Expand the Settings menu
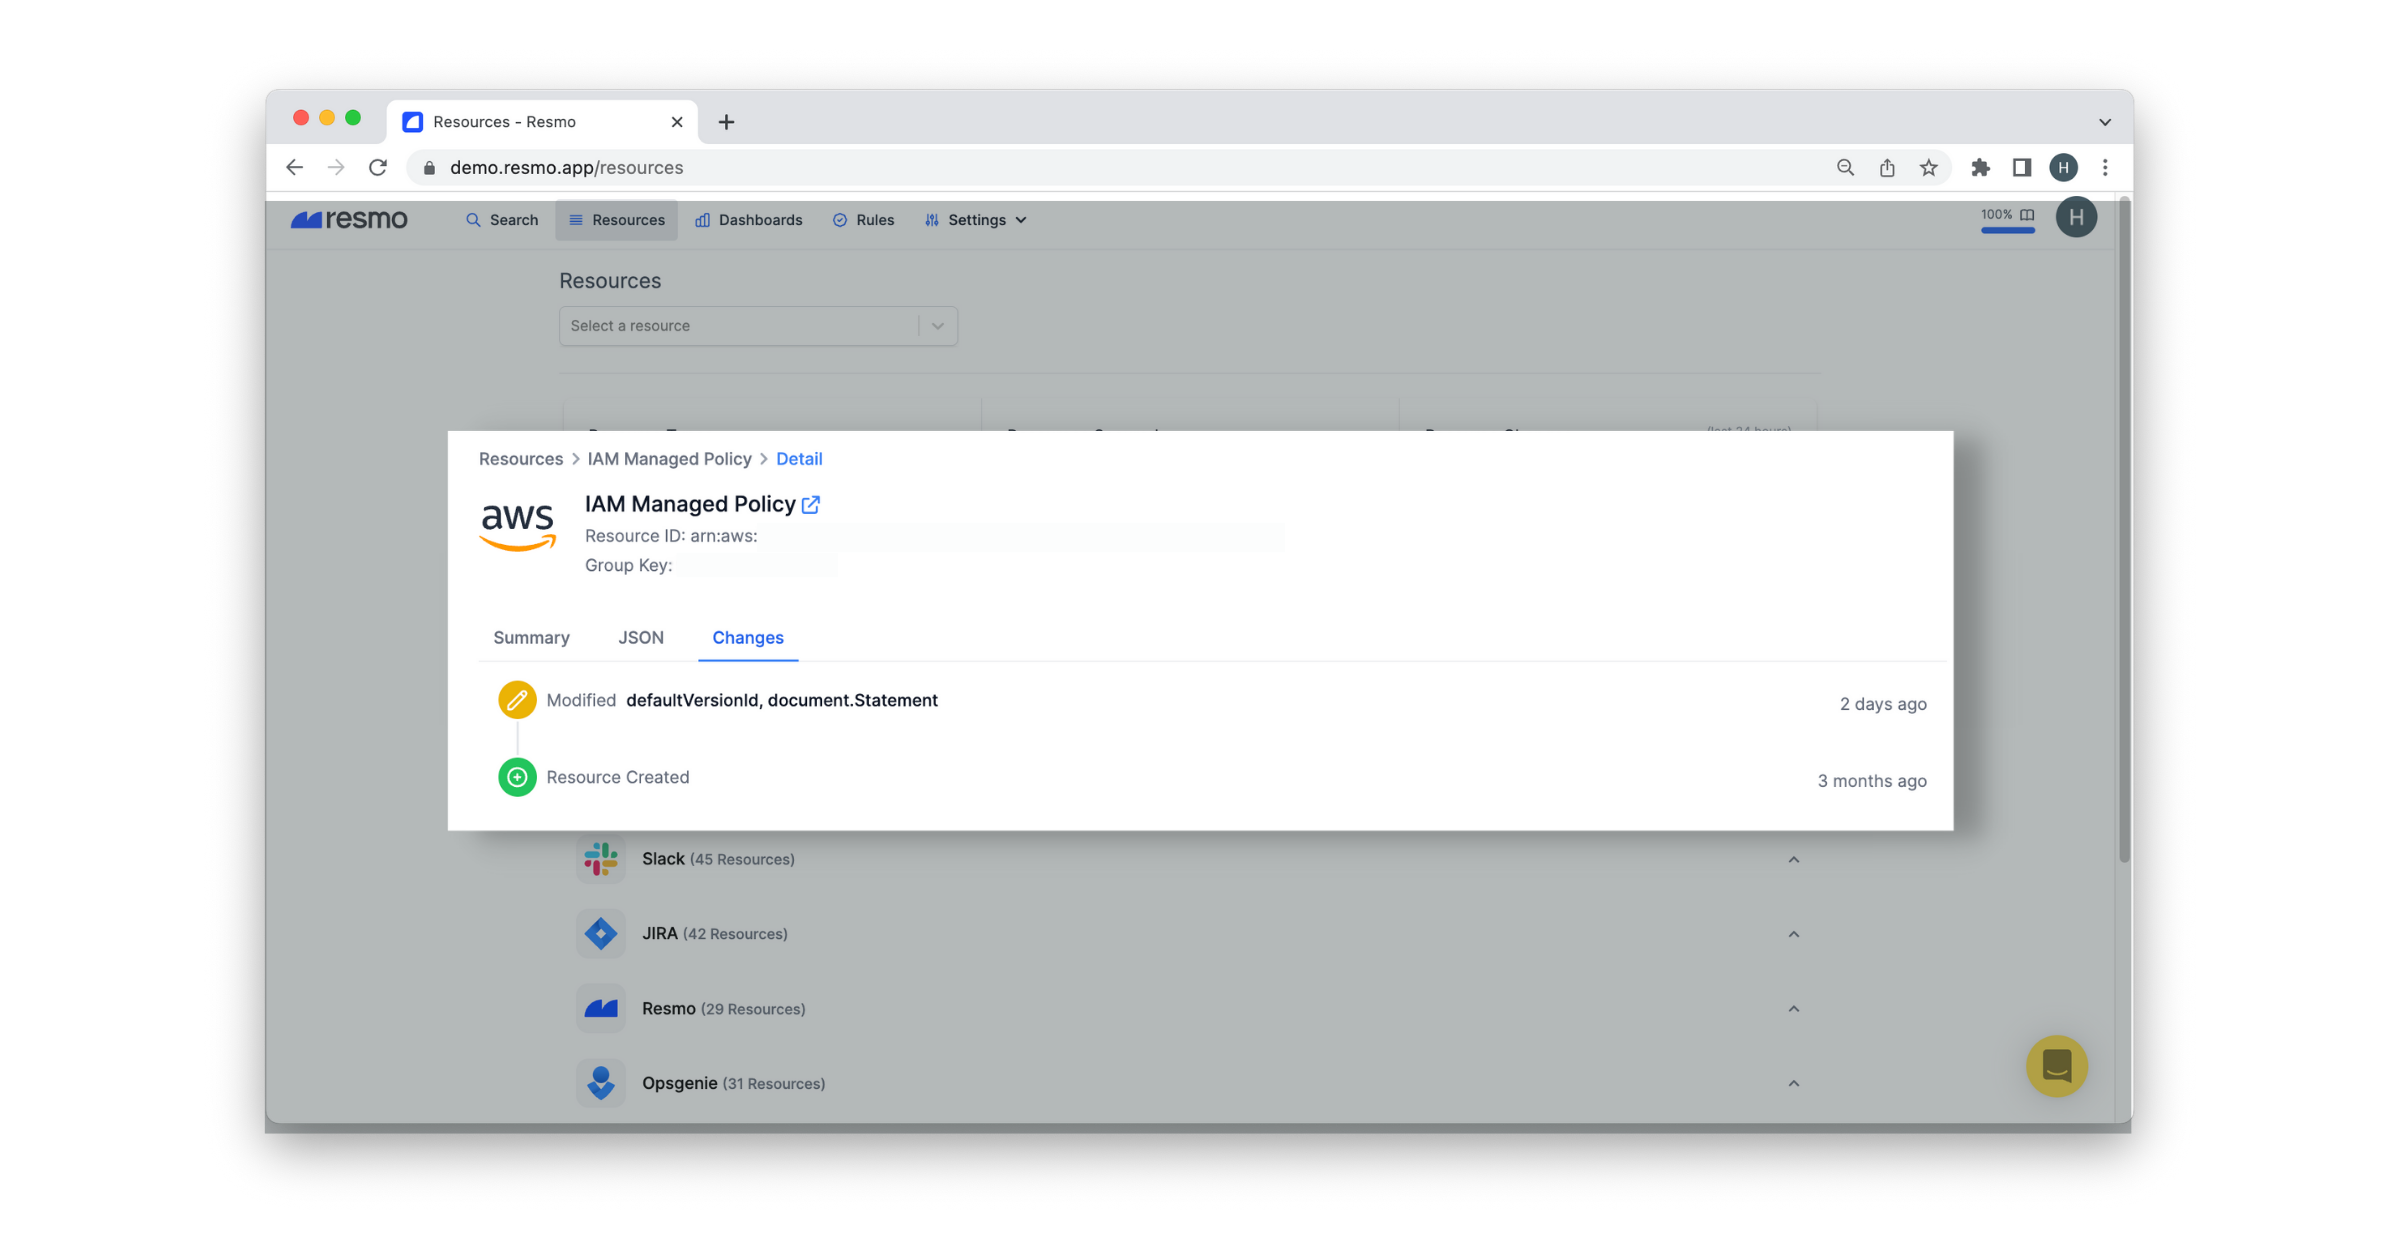Screen dimensions: 2400x1260 (x=975, y=220)
